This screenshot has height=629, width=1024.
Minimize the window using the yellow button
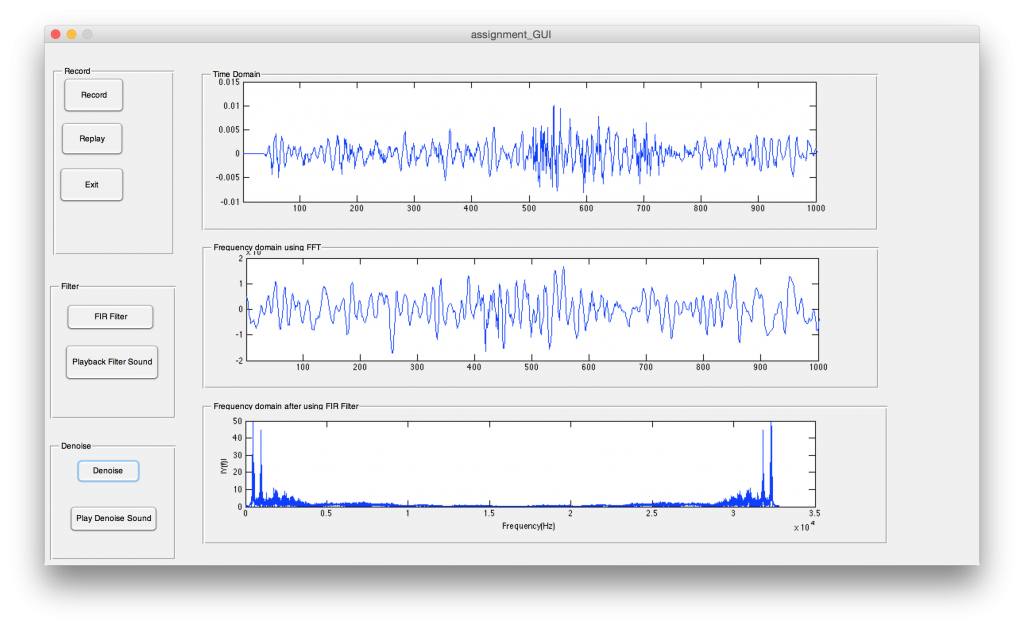coord(71,34)
